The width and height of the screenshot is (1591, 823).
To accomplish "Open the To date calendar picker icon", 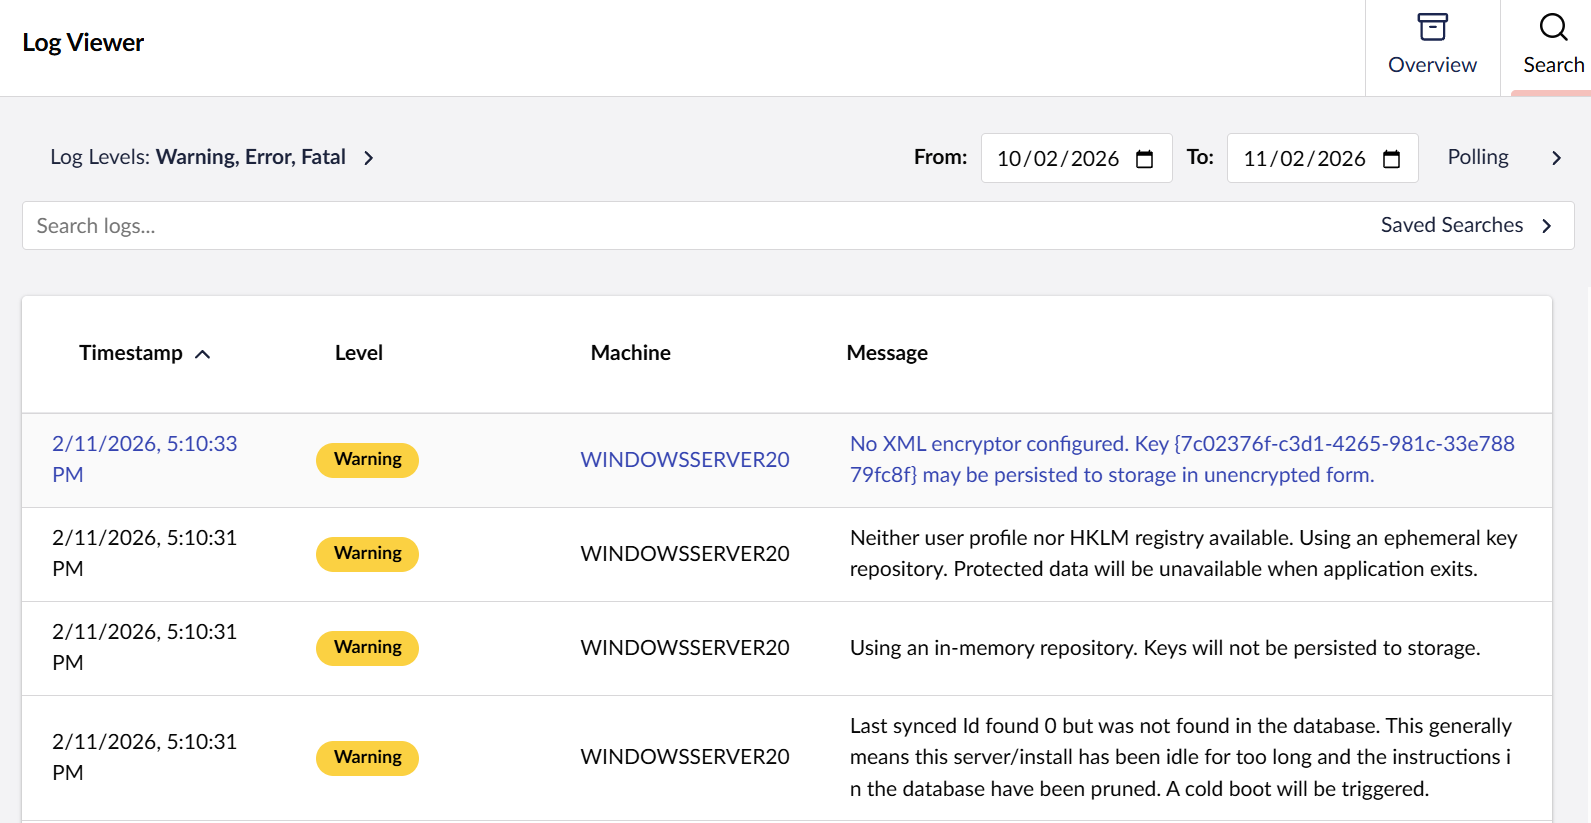I will tap(1391, 159).
